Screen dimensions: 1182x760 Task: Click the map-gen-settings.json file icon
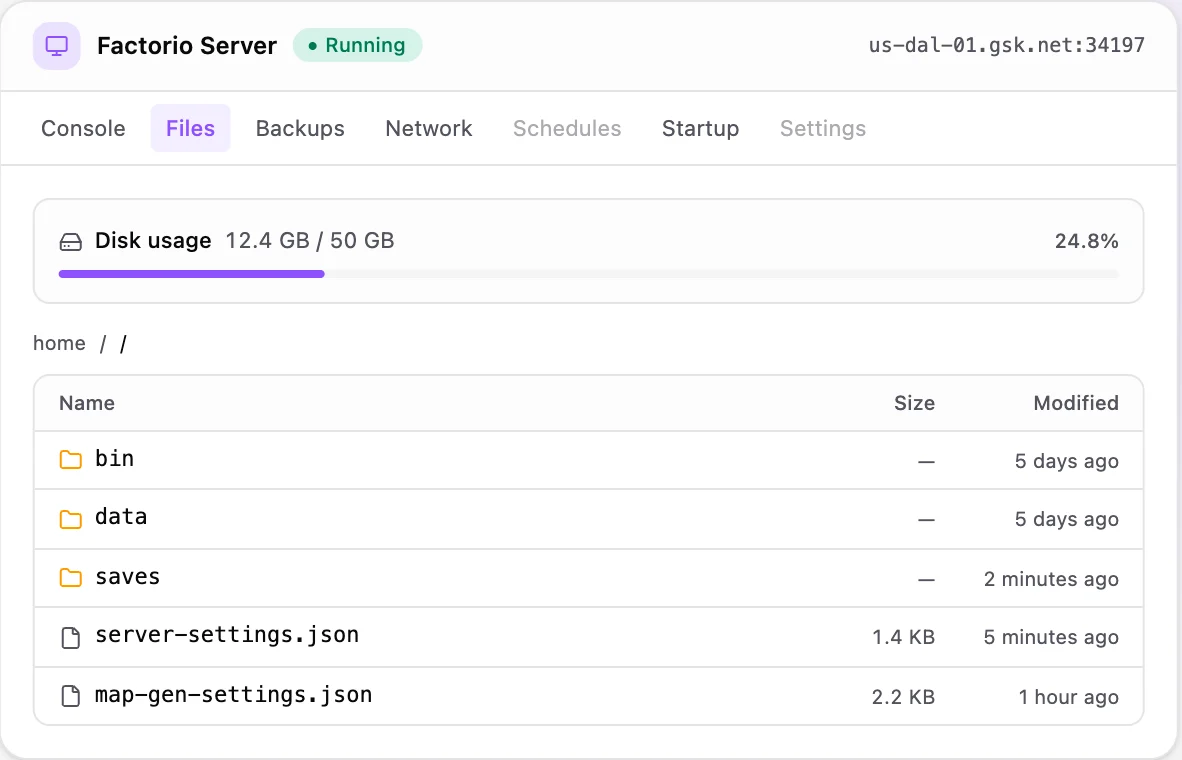coord(70,696)
